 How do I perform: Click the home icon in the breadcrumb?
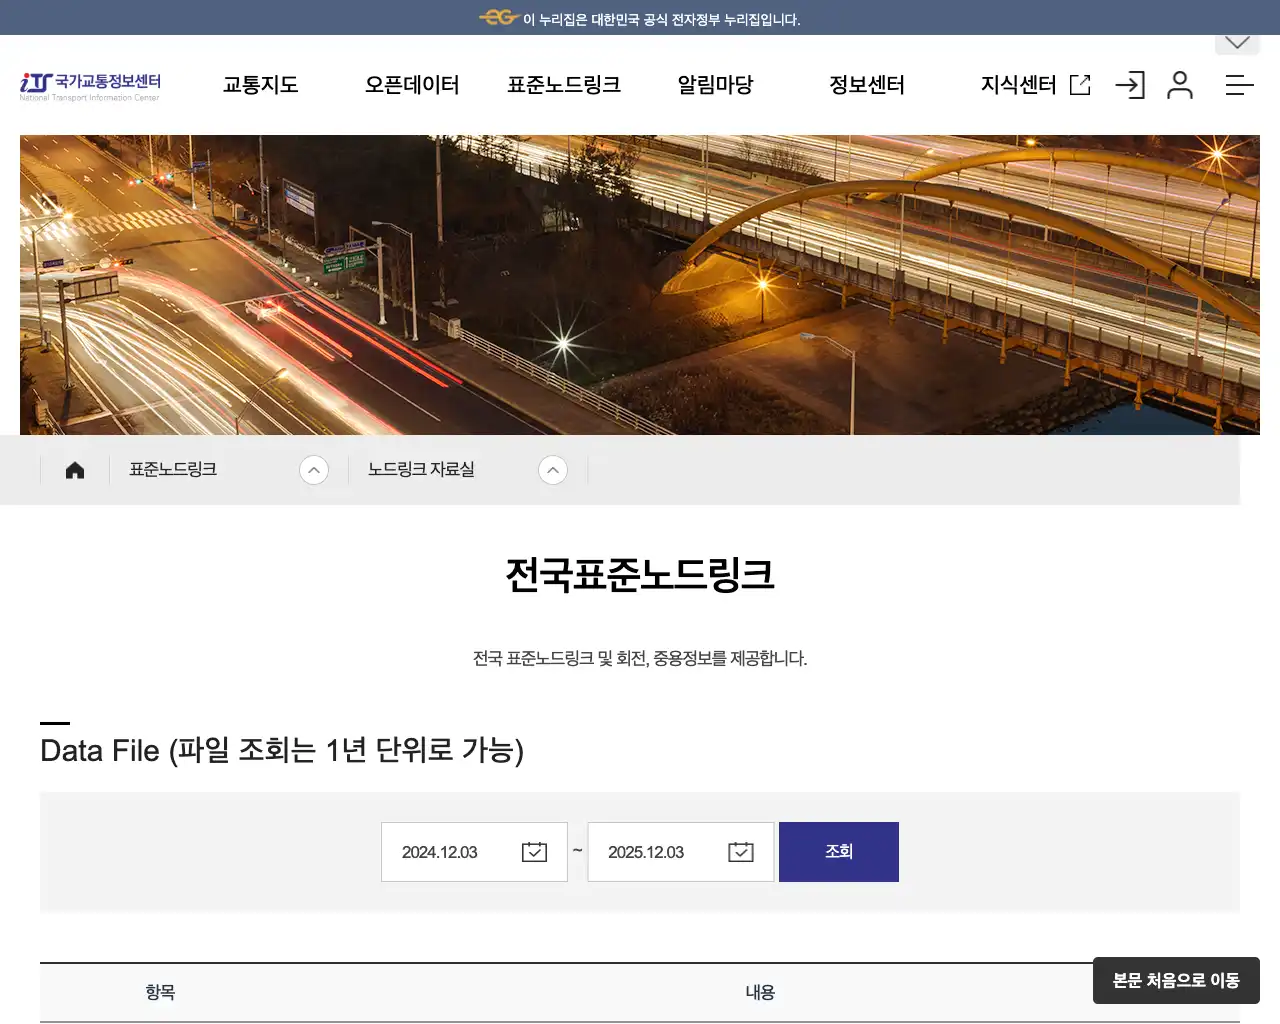click(74, 469)
